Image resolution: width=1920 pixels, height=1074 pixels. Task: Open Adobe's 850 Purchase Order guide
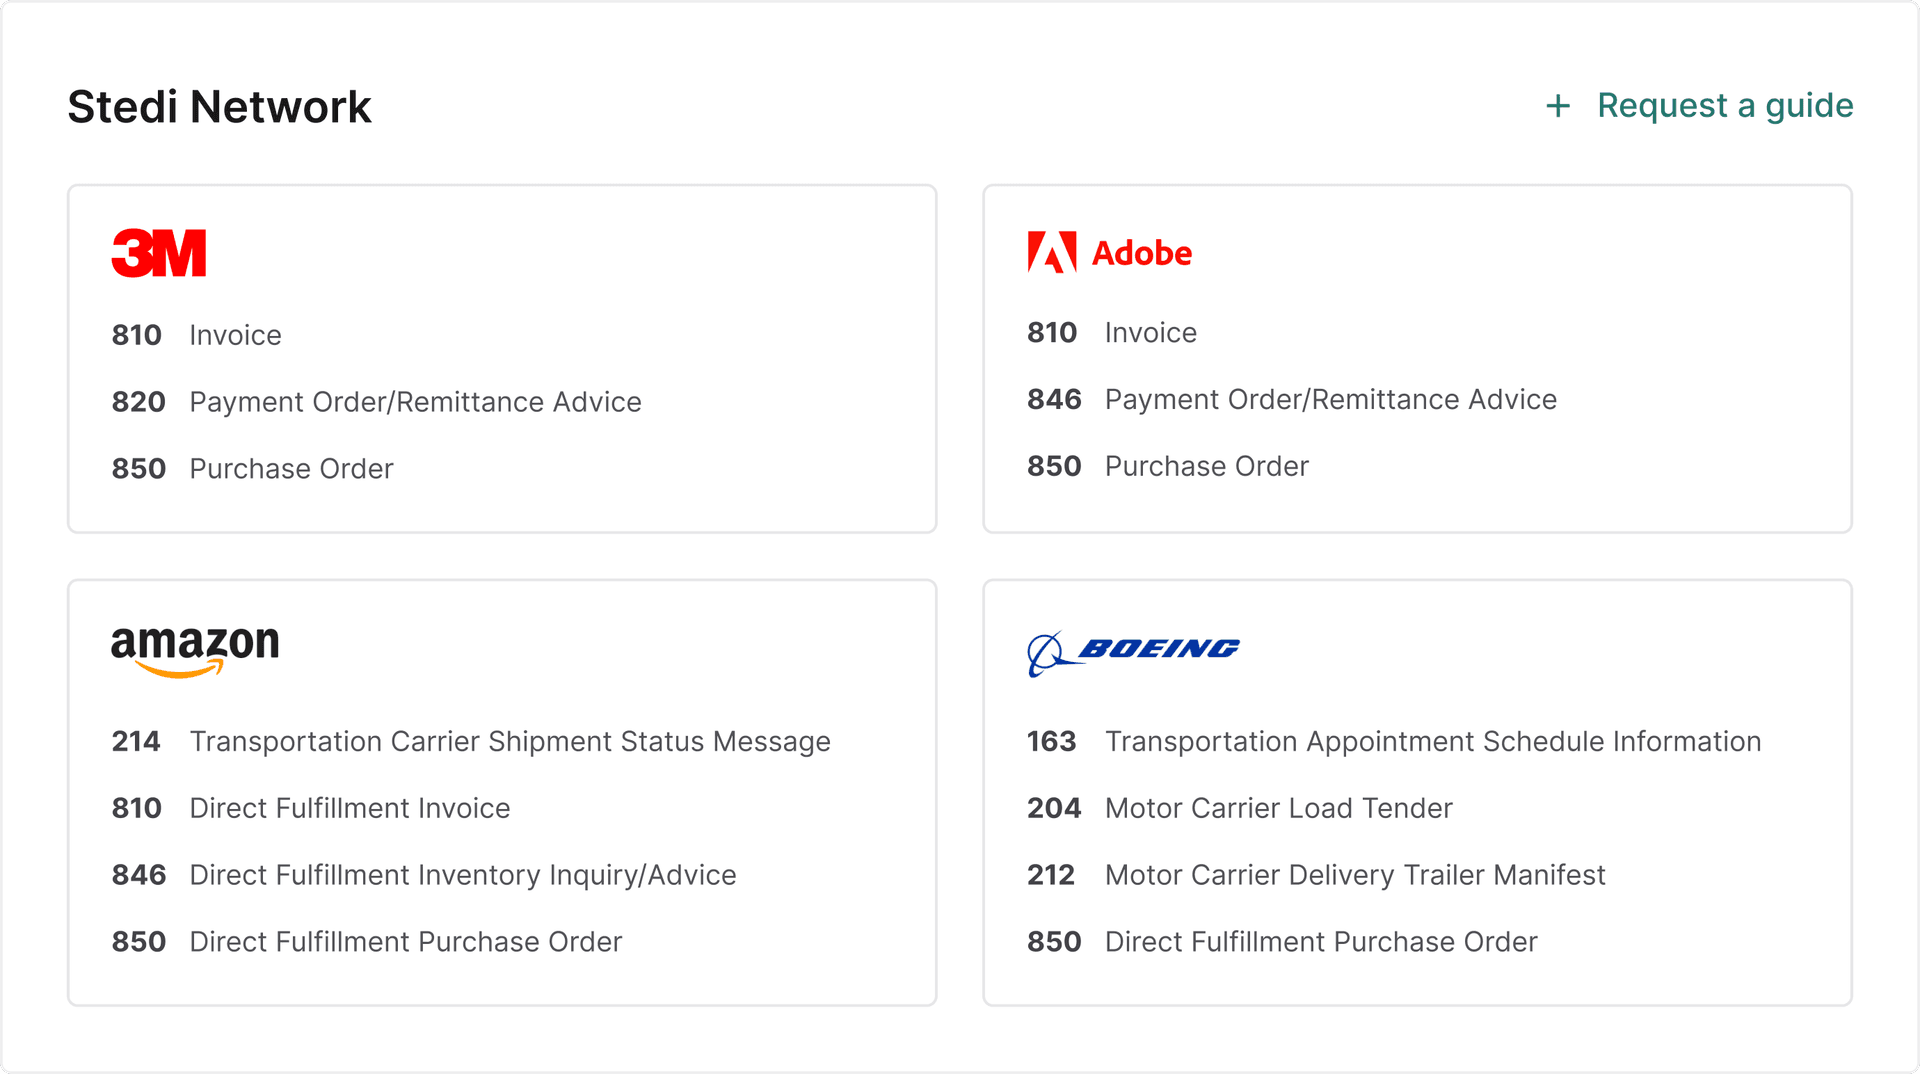pos(1168,467)
